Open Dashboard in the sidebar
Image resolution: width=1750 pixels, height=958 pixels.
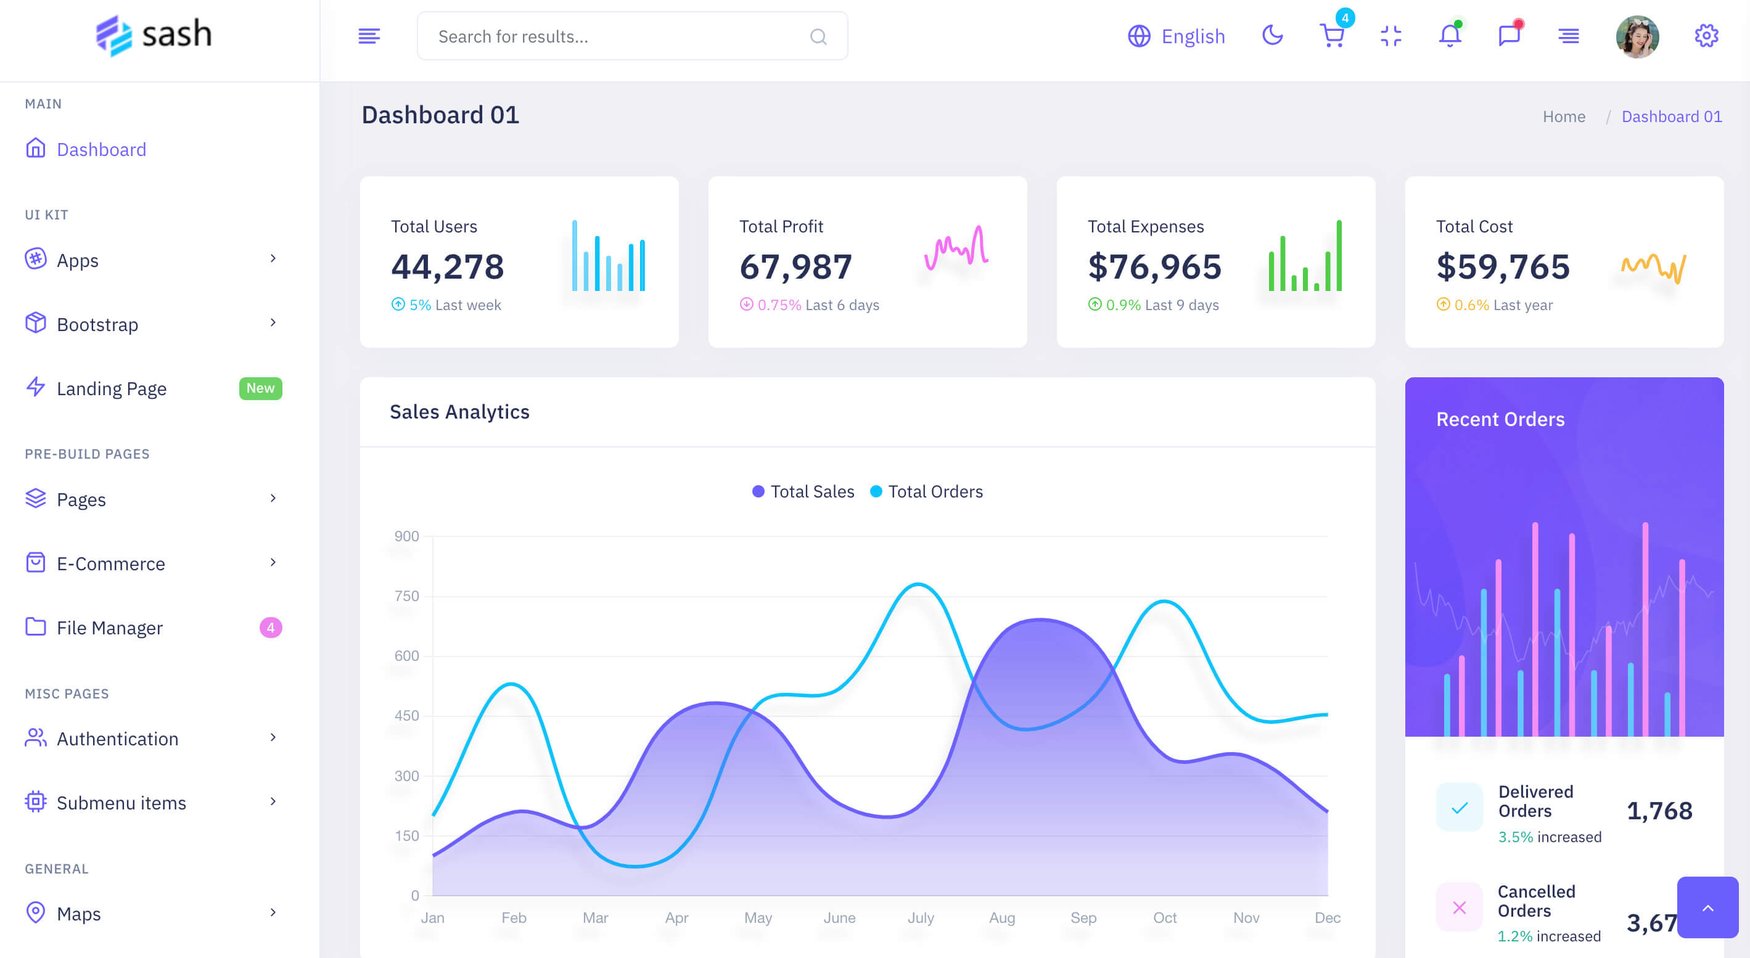click(101, 150)
